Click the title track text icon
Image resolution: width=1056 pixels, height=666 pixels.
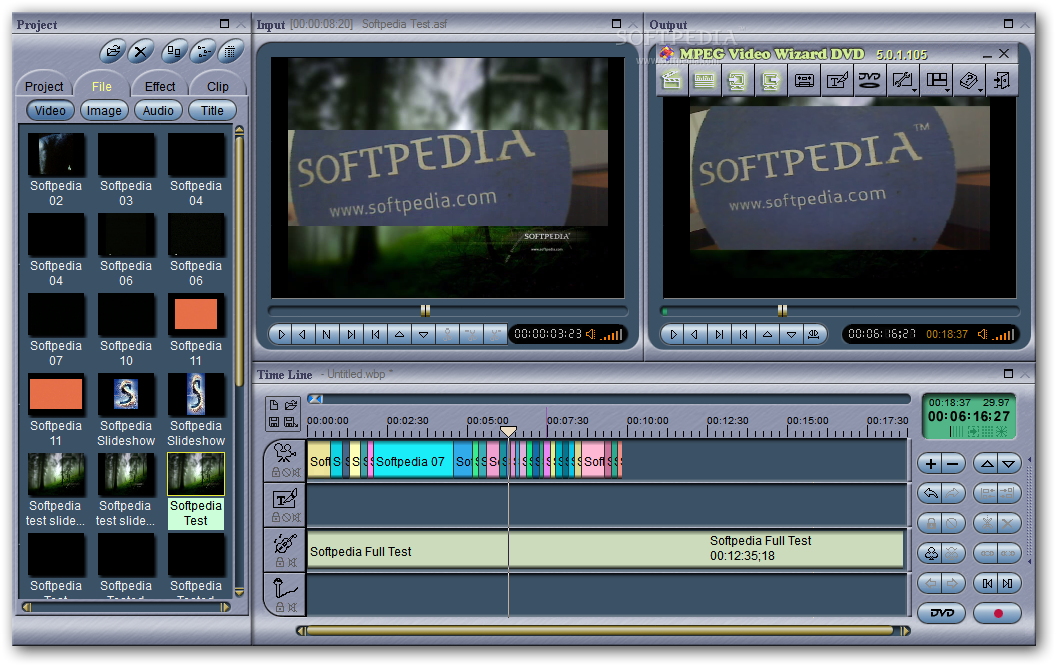tap(286, 499)
